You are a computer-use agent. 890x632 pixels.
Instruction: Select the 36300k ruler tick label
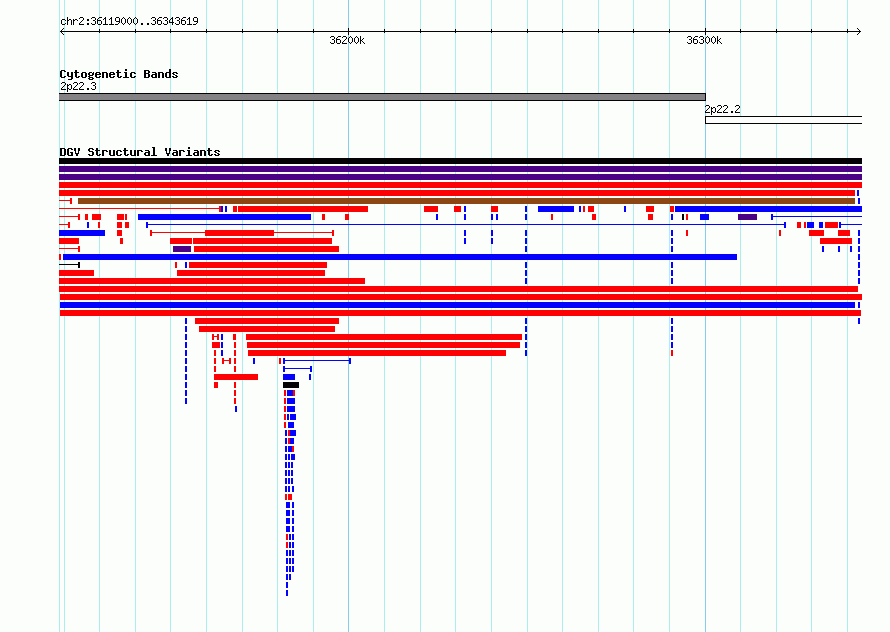[x=704, y=40]
